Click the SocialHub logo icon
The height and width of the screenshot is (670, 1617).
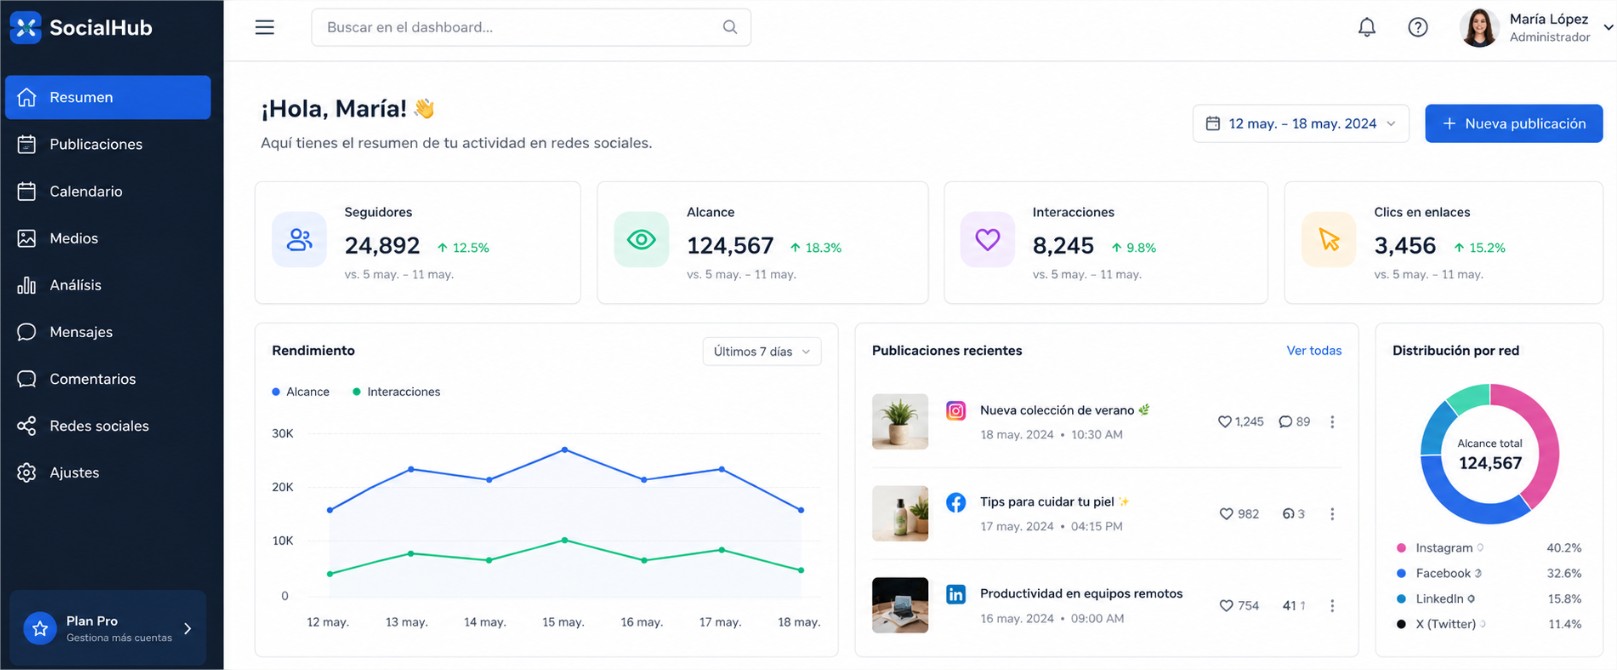(x=26, y=27)
